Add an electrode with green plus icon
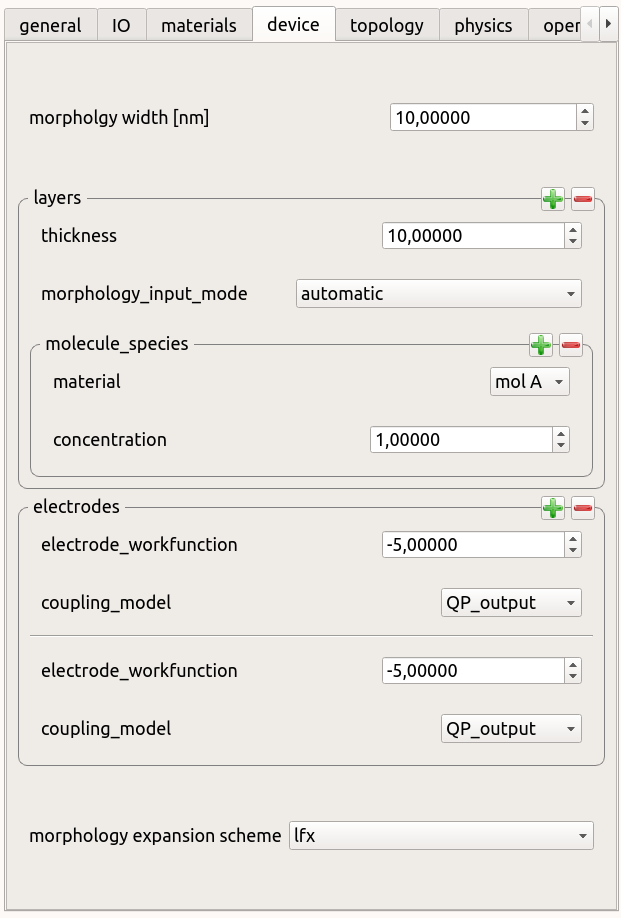Viewport: 621px width, 918px height. (552, 508)
